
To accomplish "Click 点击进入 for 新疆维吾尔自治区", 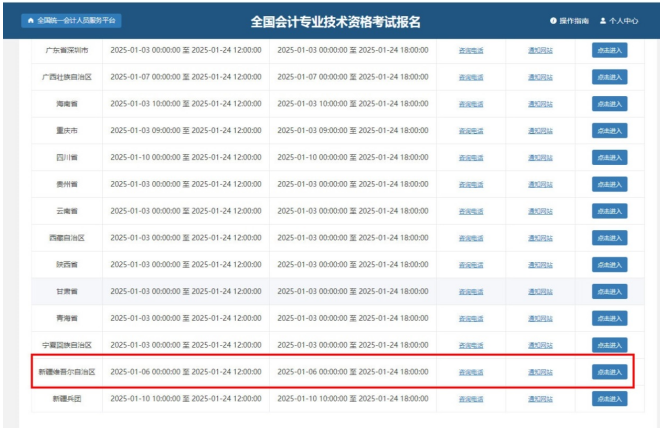I will point(609,371).
